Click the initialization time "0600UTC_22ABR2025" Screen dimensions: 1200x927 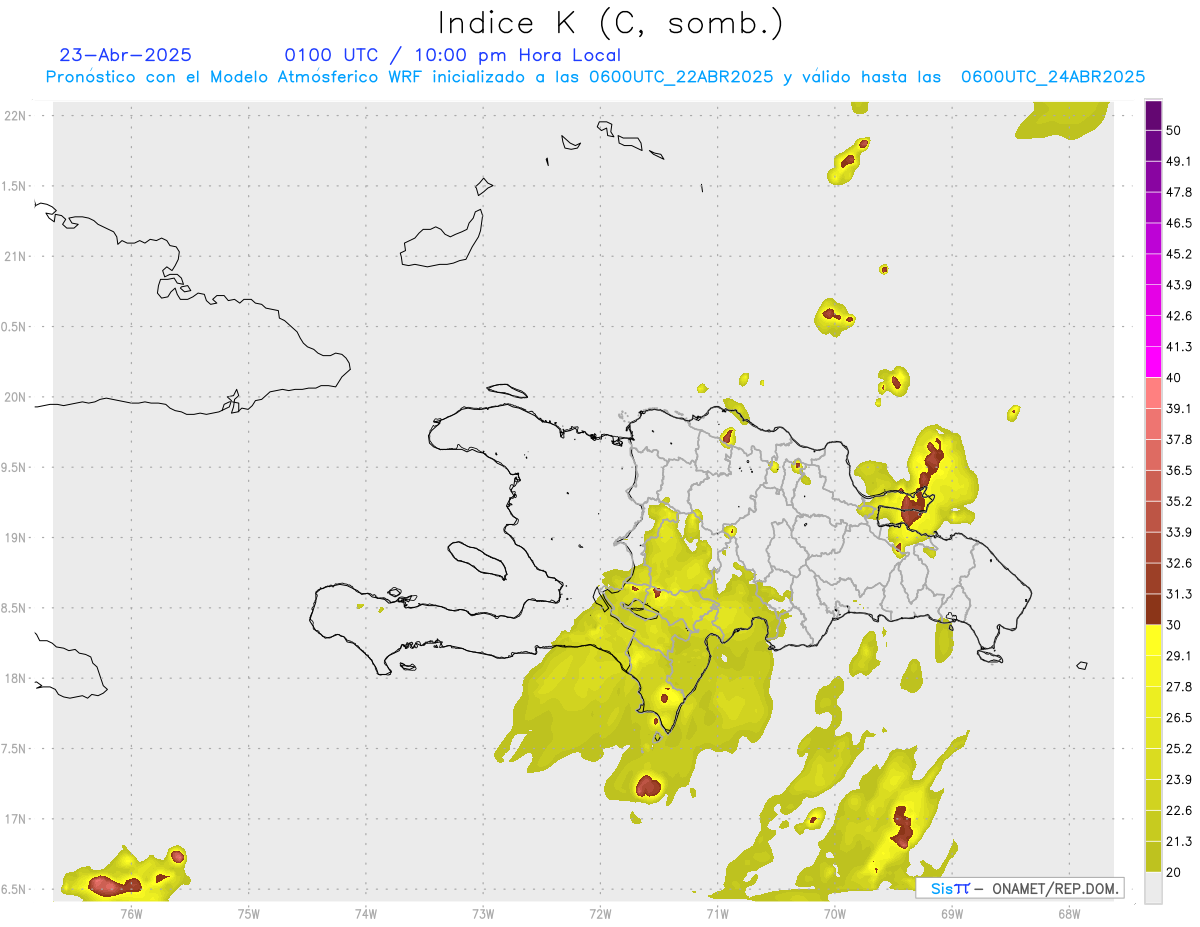click(x=681, y=77)
